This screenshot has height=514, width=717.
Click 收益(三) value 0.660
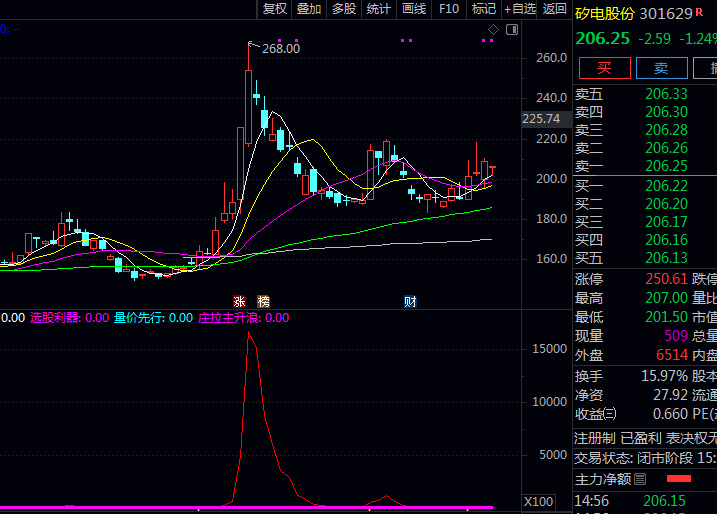(x=670, y=414)
